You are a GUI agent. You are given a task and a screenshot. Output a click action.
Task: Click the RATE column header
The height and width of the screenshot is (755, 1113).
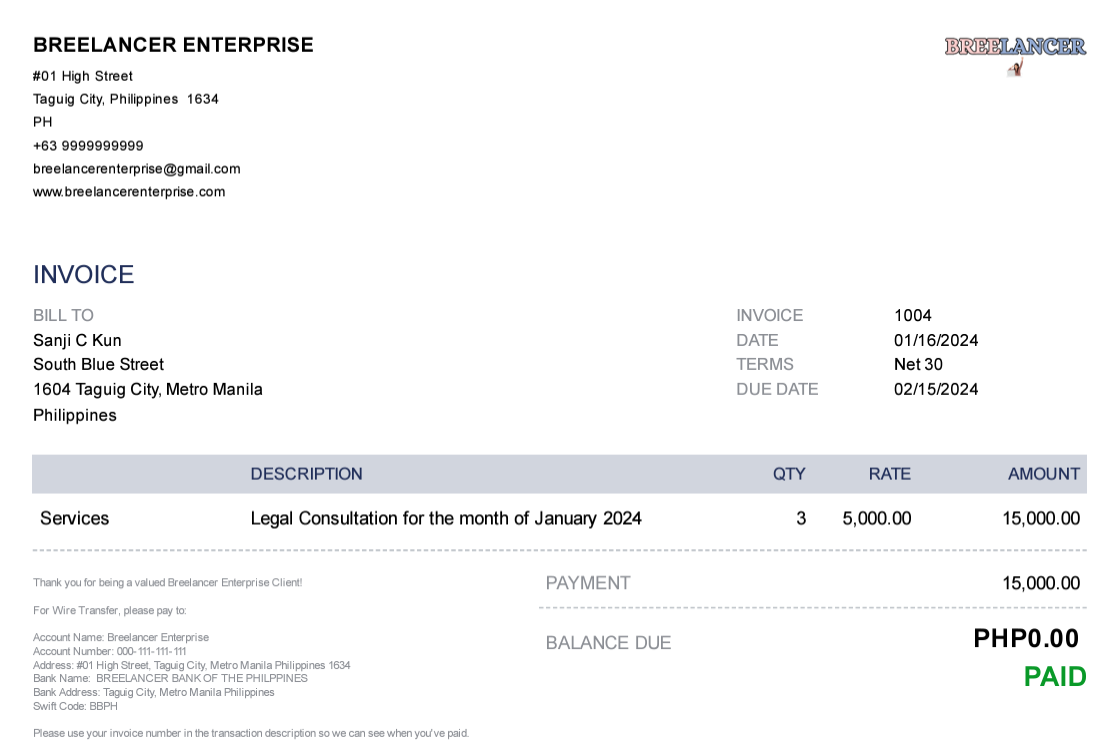(889, 474)
